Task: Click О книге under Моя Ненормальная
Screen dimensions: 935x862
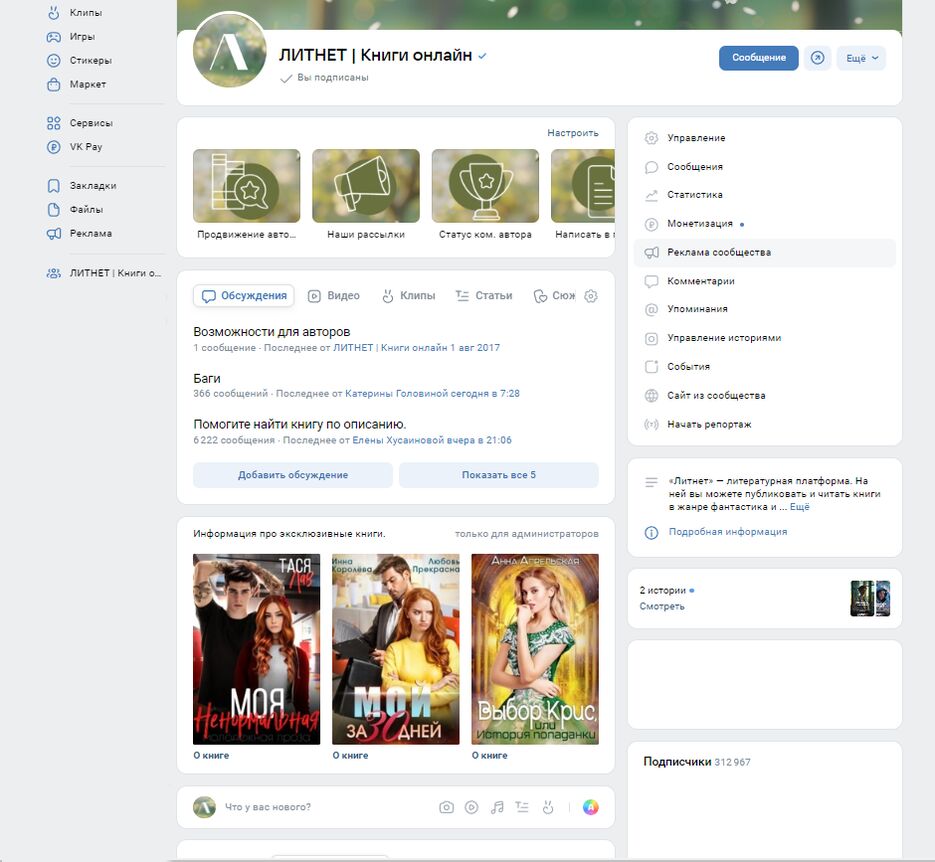Action: pyautogui.click(x=211, y=755)
